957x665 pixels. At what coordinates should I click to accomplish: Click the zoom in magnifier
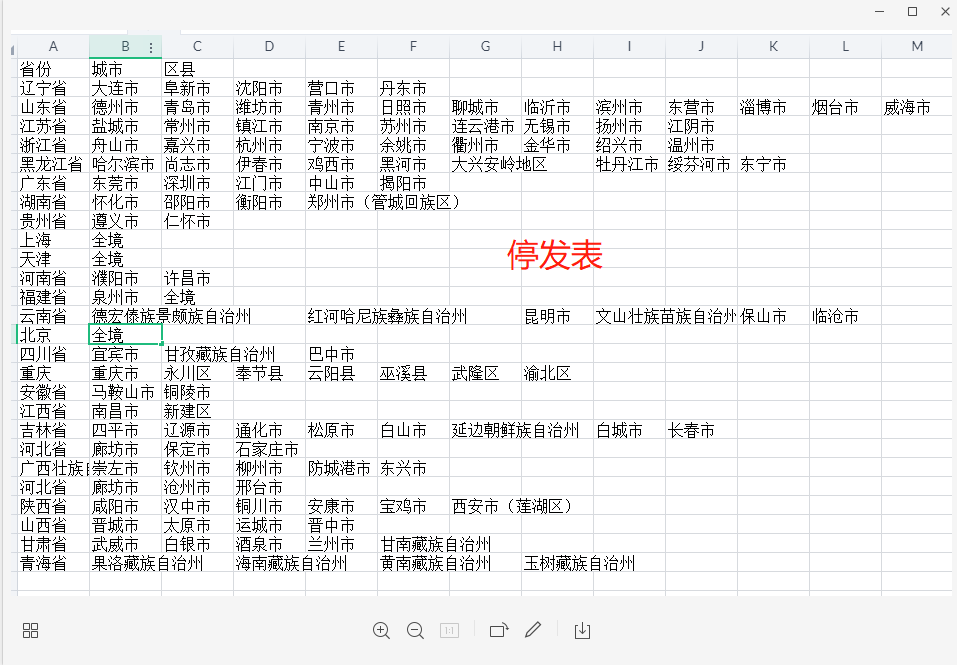tap(381, 630)
